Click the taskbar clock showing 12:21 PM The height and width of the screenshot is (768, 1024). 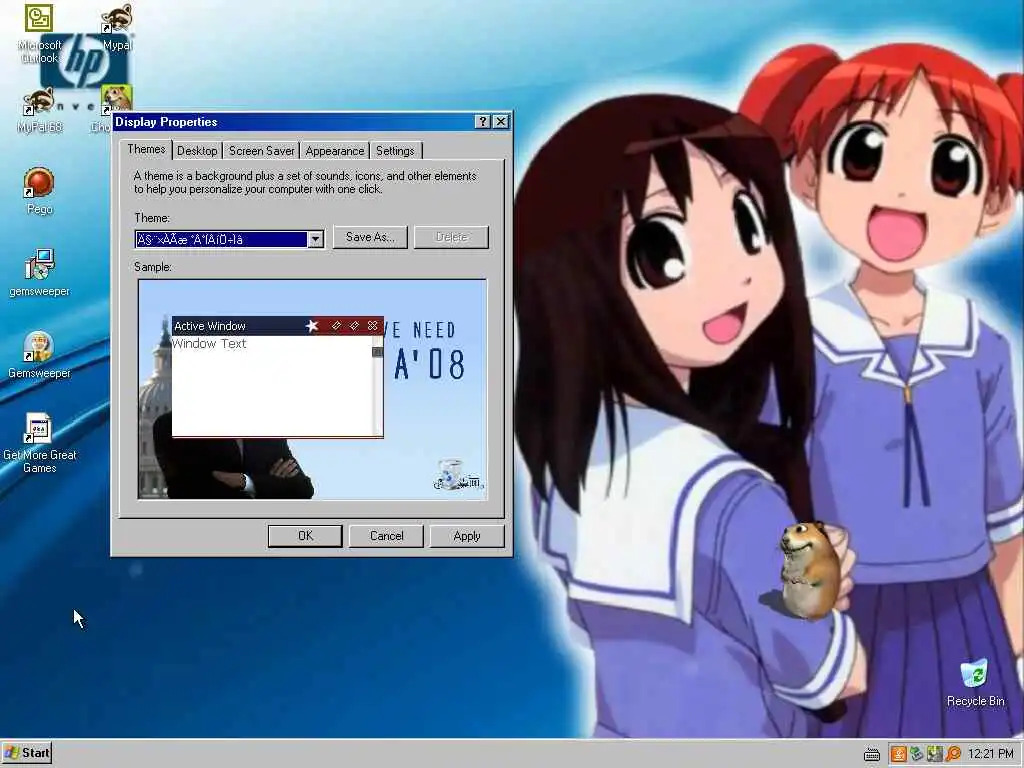[990, 754]
